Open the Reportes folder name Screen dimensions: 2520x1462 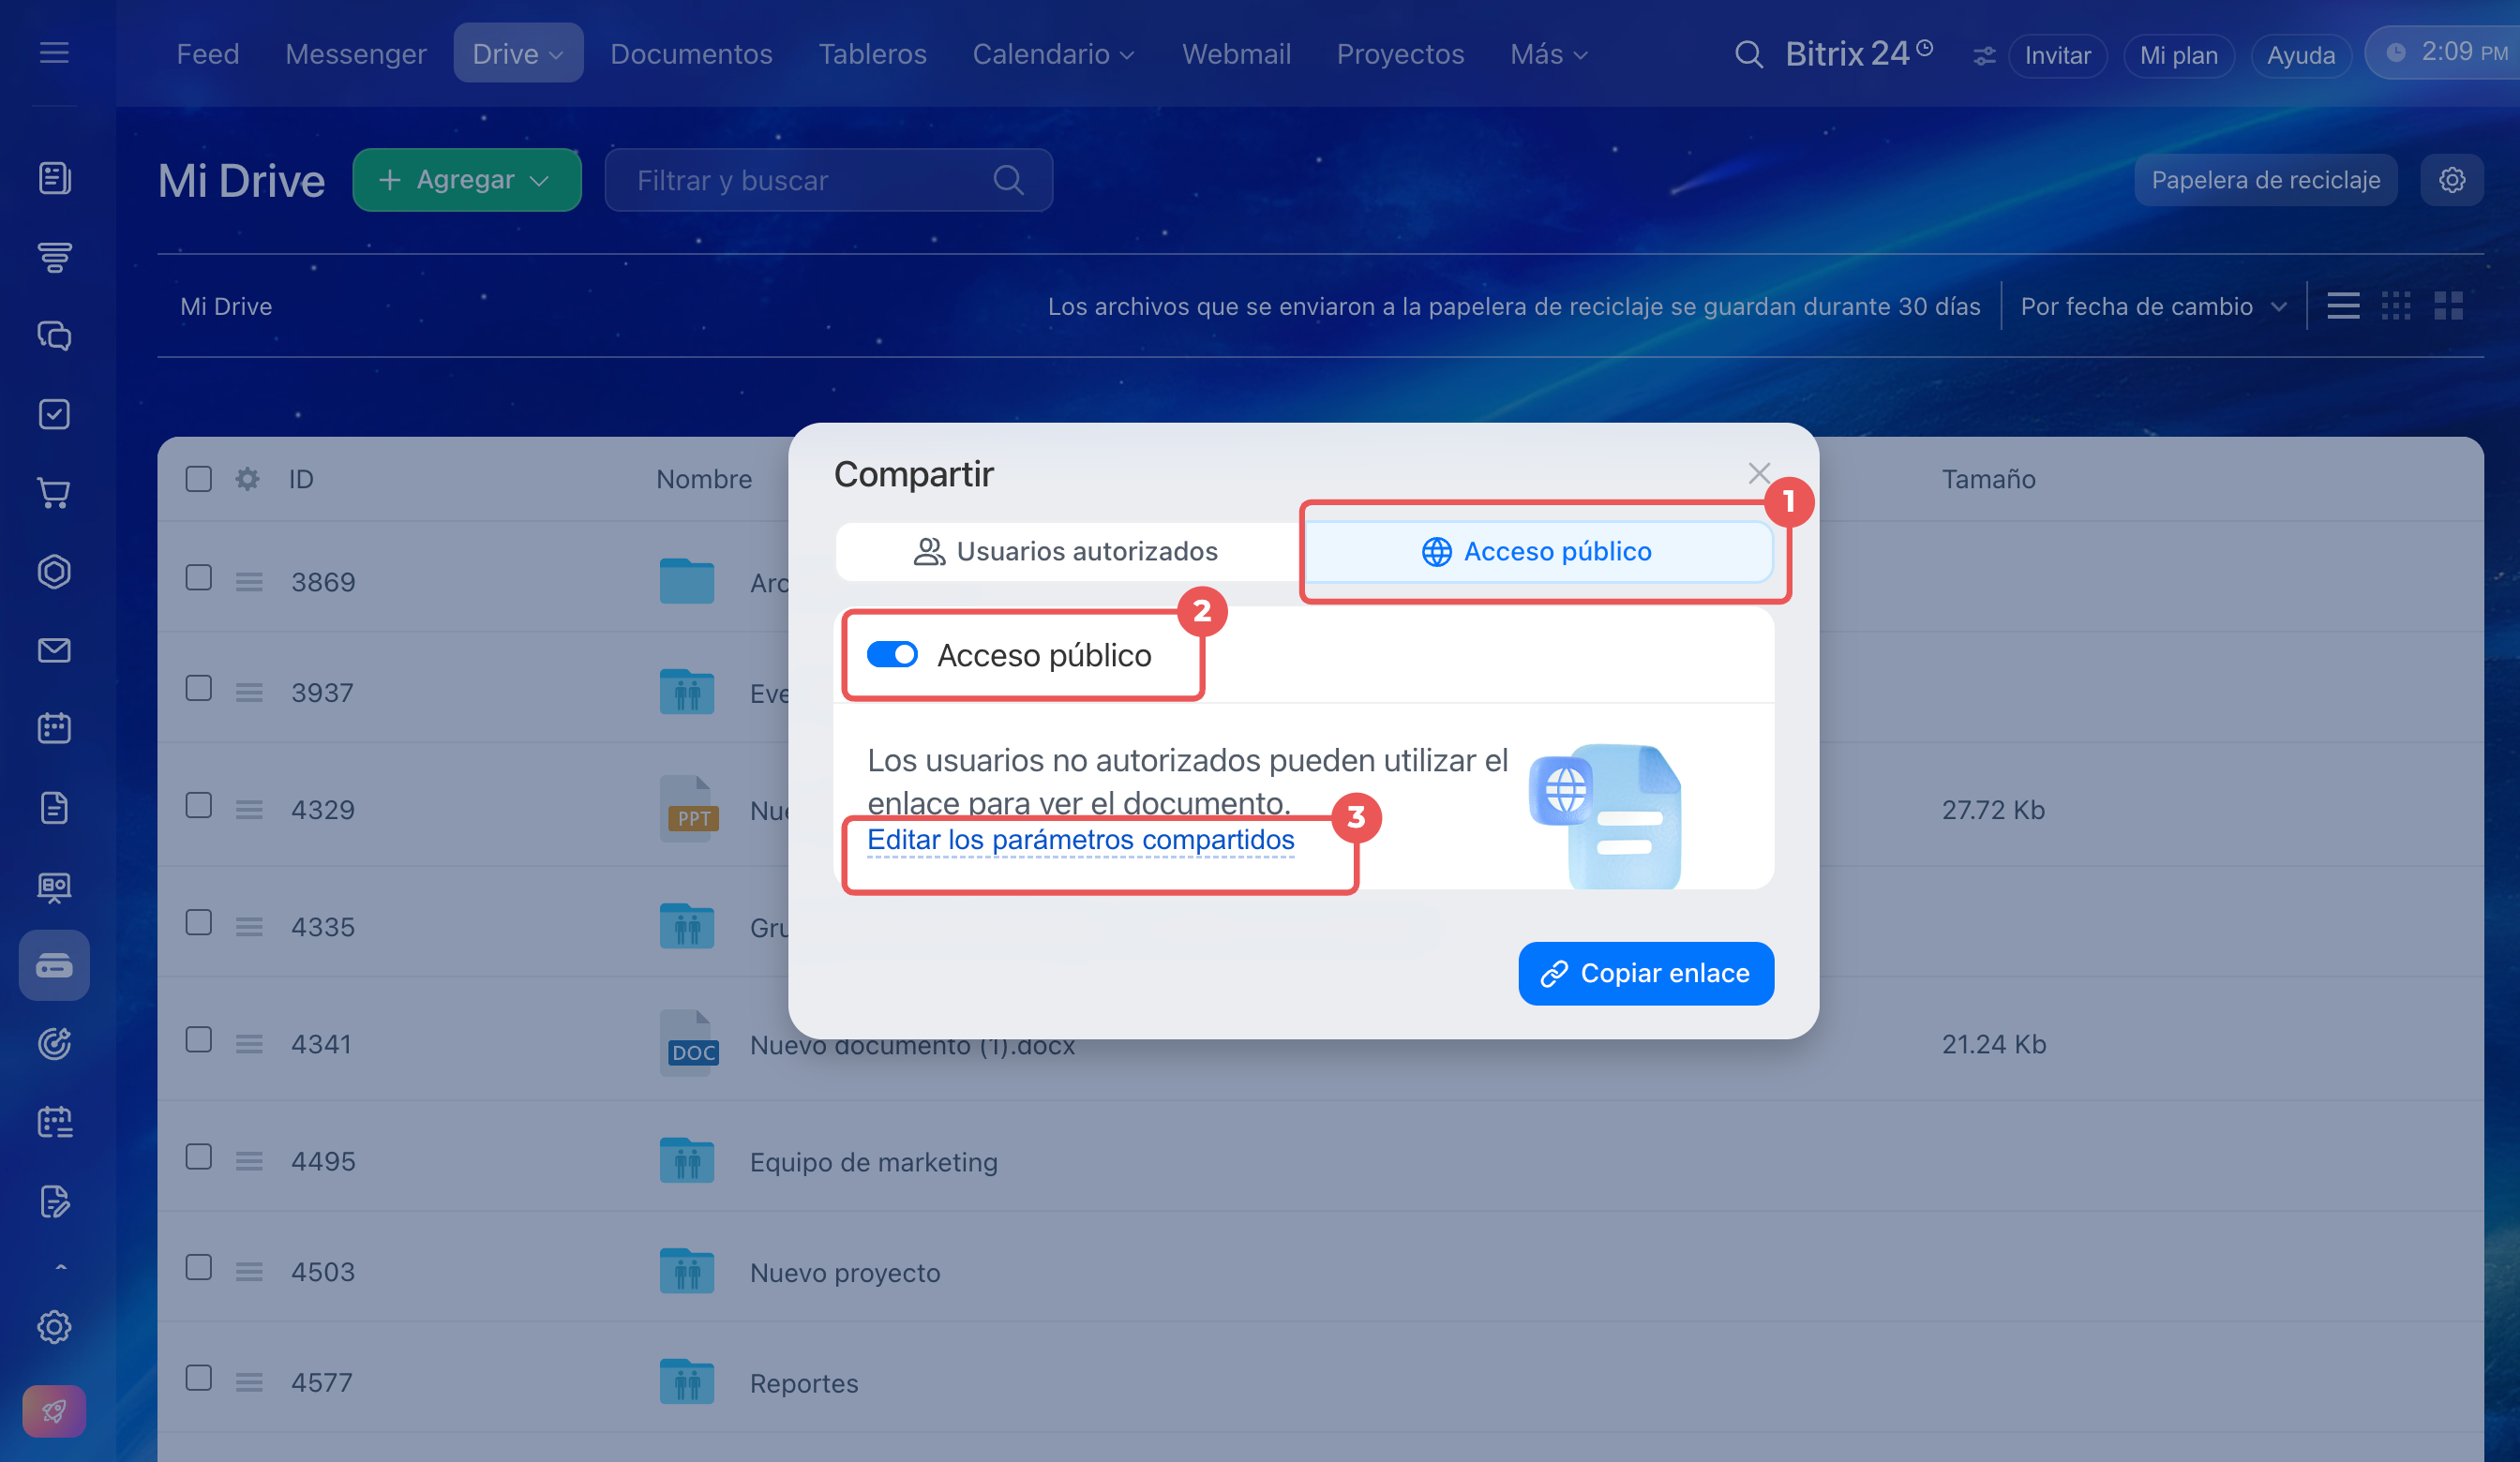(x=804, y=1383)
